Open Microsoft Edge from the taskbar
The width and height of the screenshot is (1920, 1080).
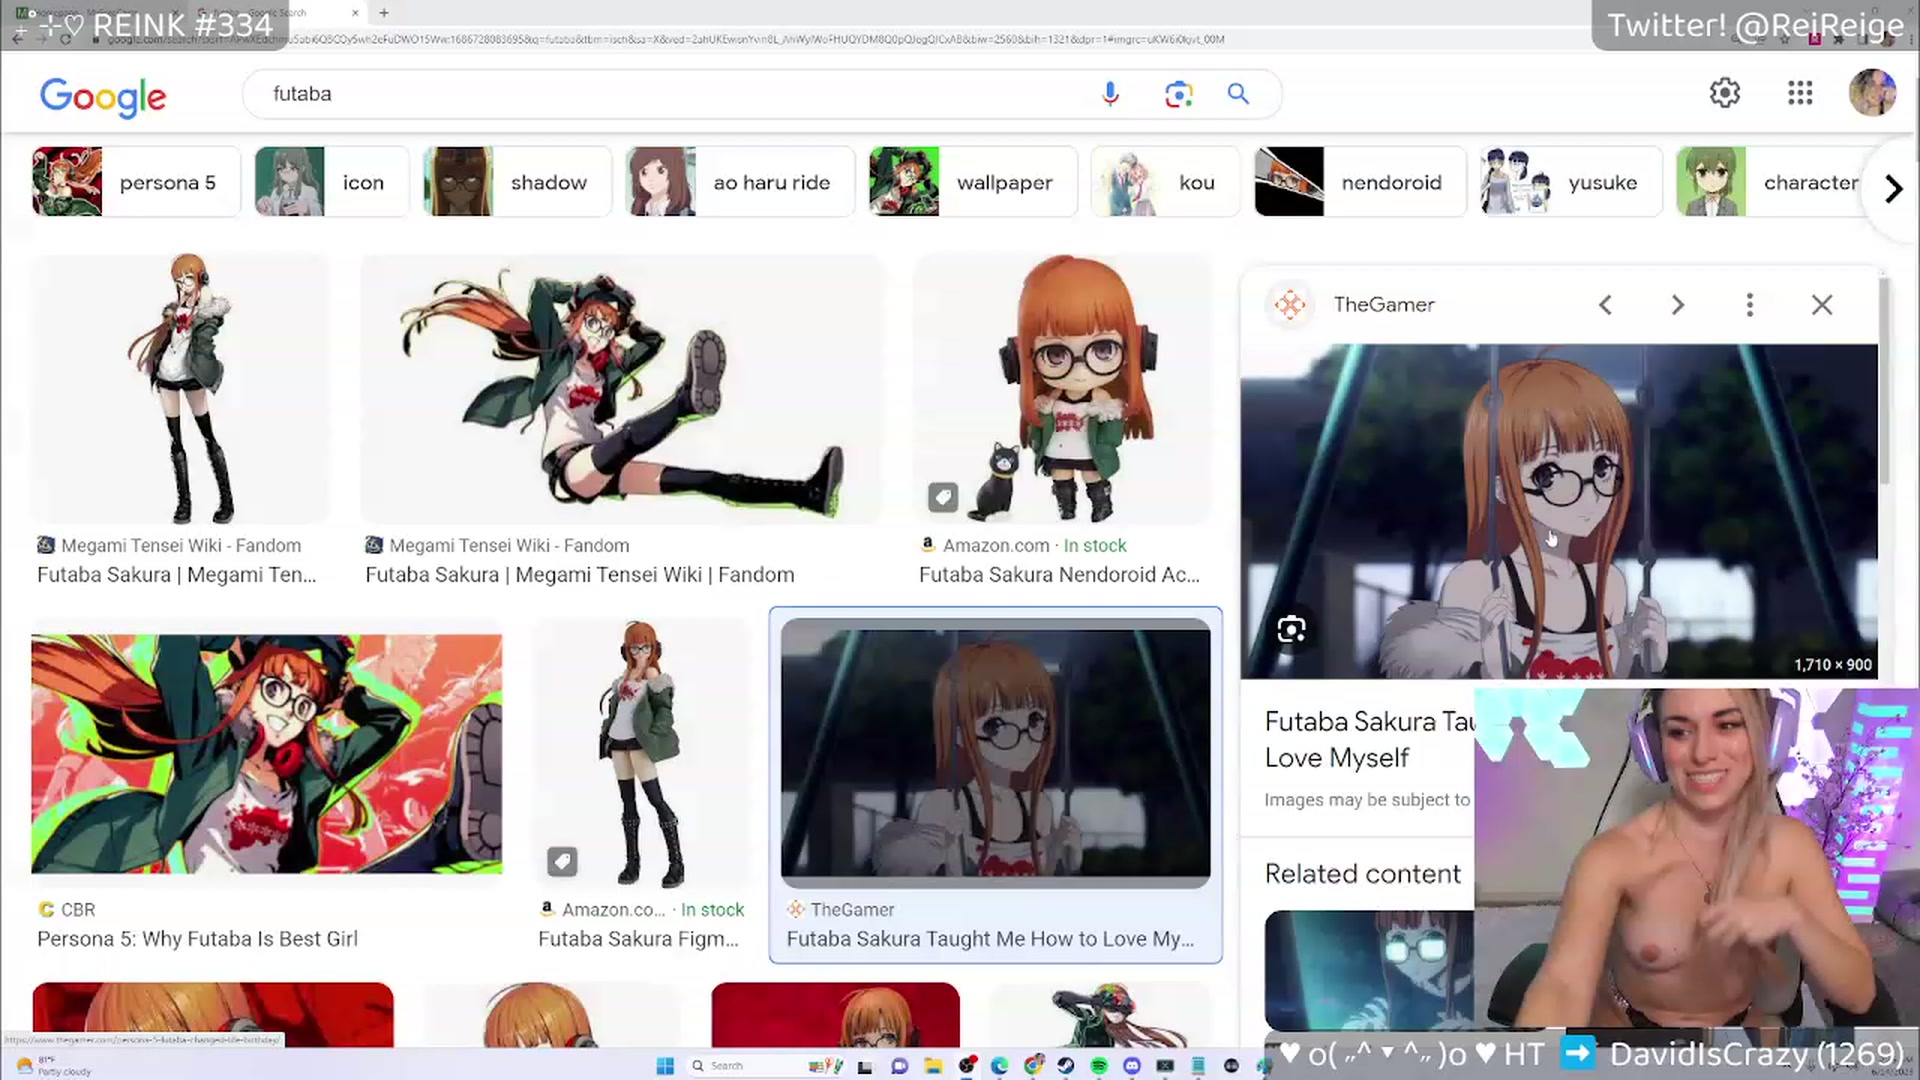pyautogui.click(x=999, y=1066)
